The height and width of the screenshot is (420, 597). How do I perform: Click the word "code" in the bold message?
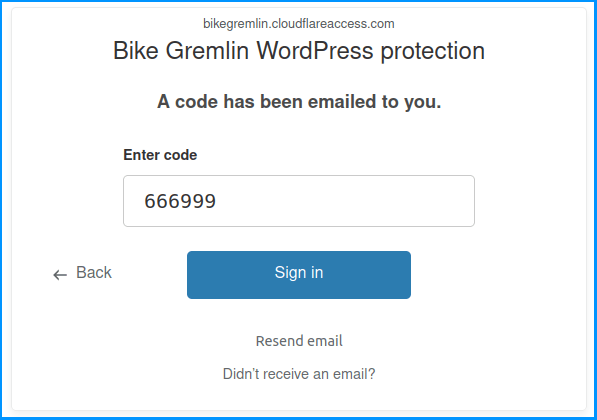(x=196, y=102)
